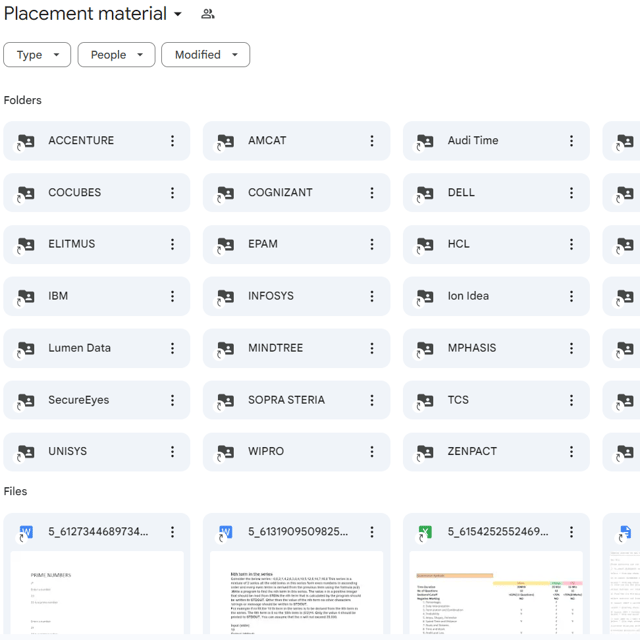This screenshot has height=640, width=640.
Task: Select the SecureEyes folder
Action: click(x=79, y=400)
